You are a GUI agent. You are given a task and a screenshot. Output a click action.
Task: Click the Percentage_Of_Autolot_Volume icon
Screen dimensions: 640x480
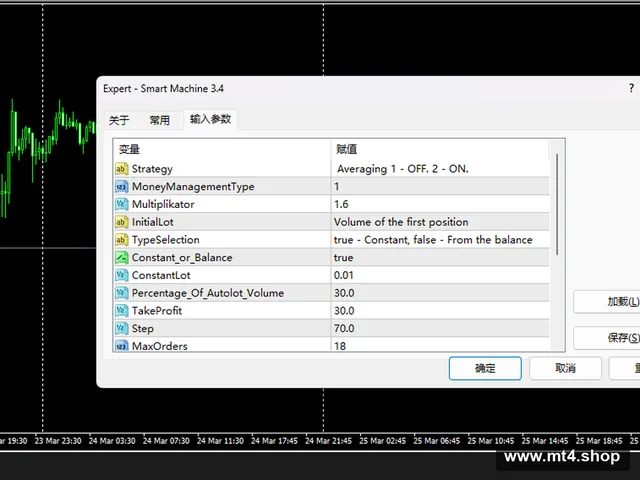click(122, 293)
